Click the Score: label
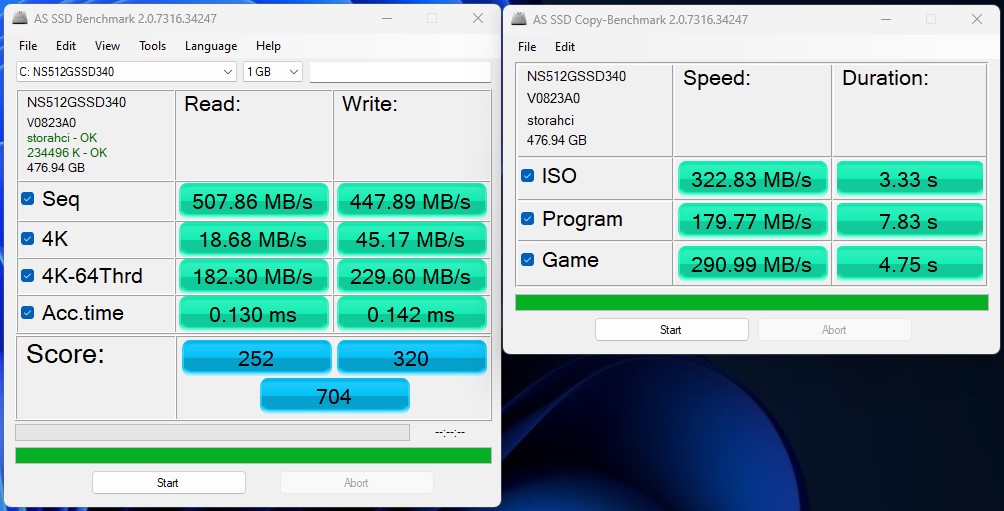 (65, 353)
